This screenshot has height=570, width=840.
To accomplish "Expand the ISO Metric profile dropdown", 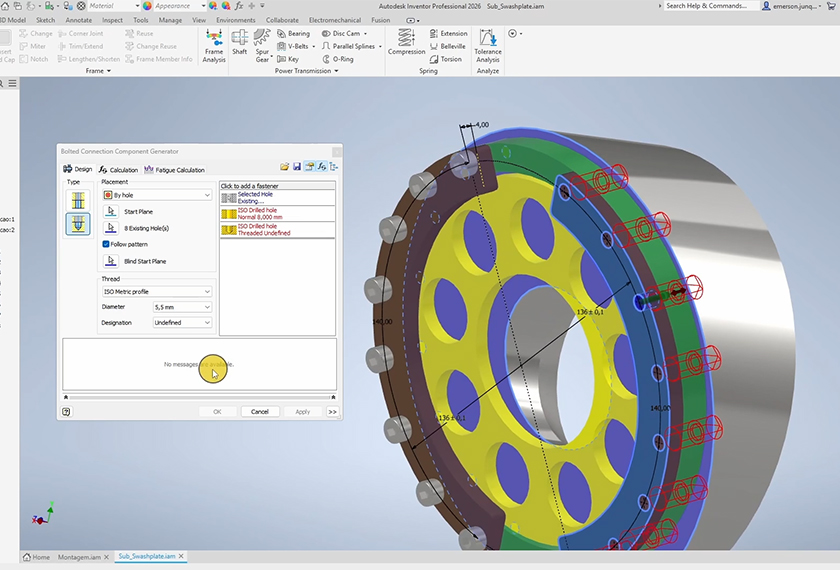I will [157, 291].
